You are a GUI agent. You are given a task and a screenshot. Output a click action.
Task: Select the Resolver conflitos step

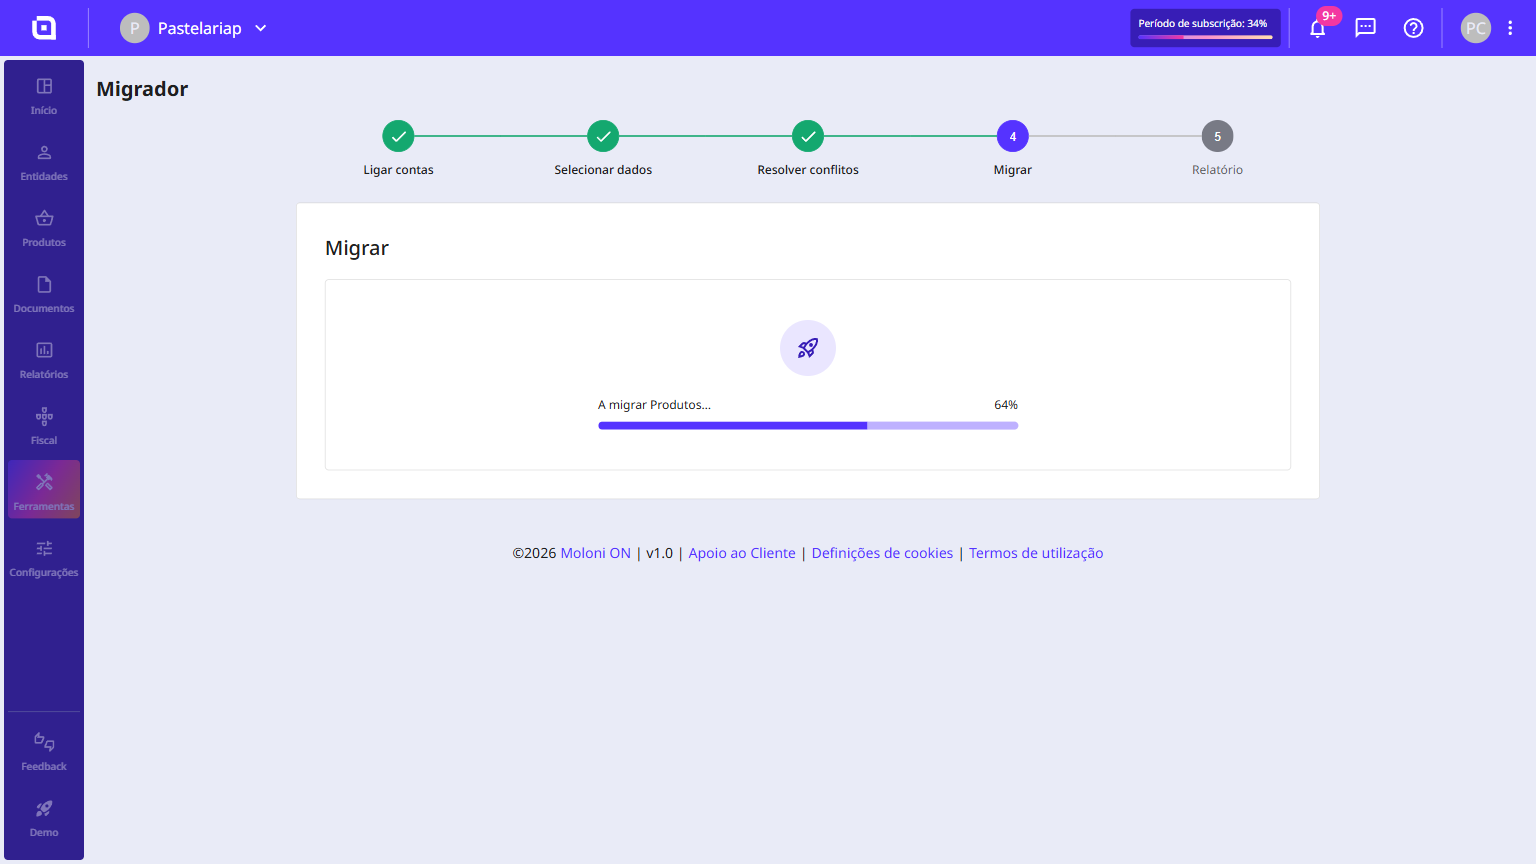click(808, 148)
